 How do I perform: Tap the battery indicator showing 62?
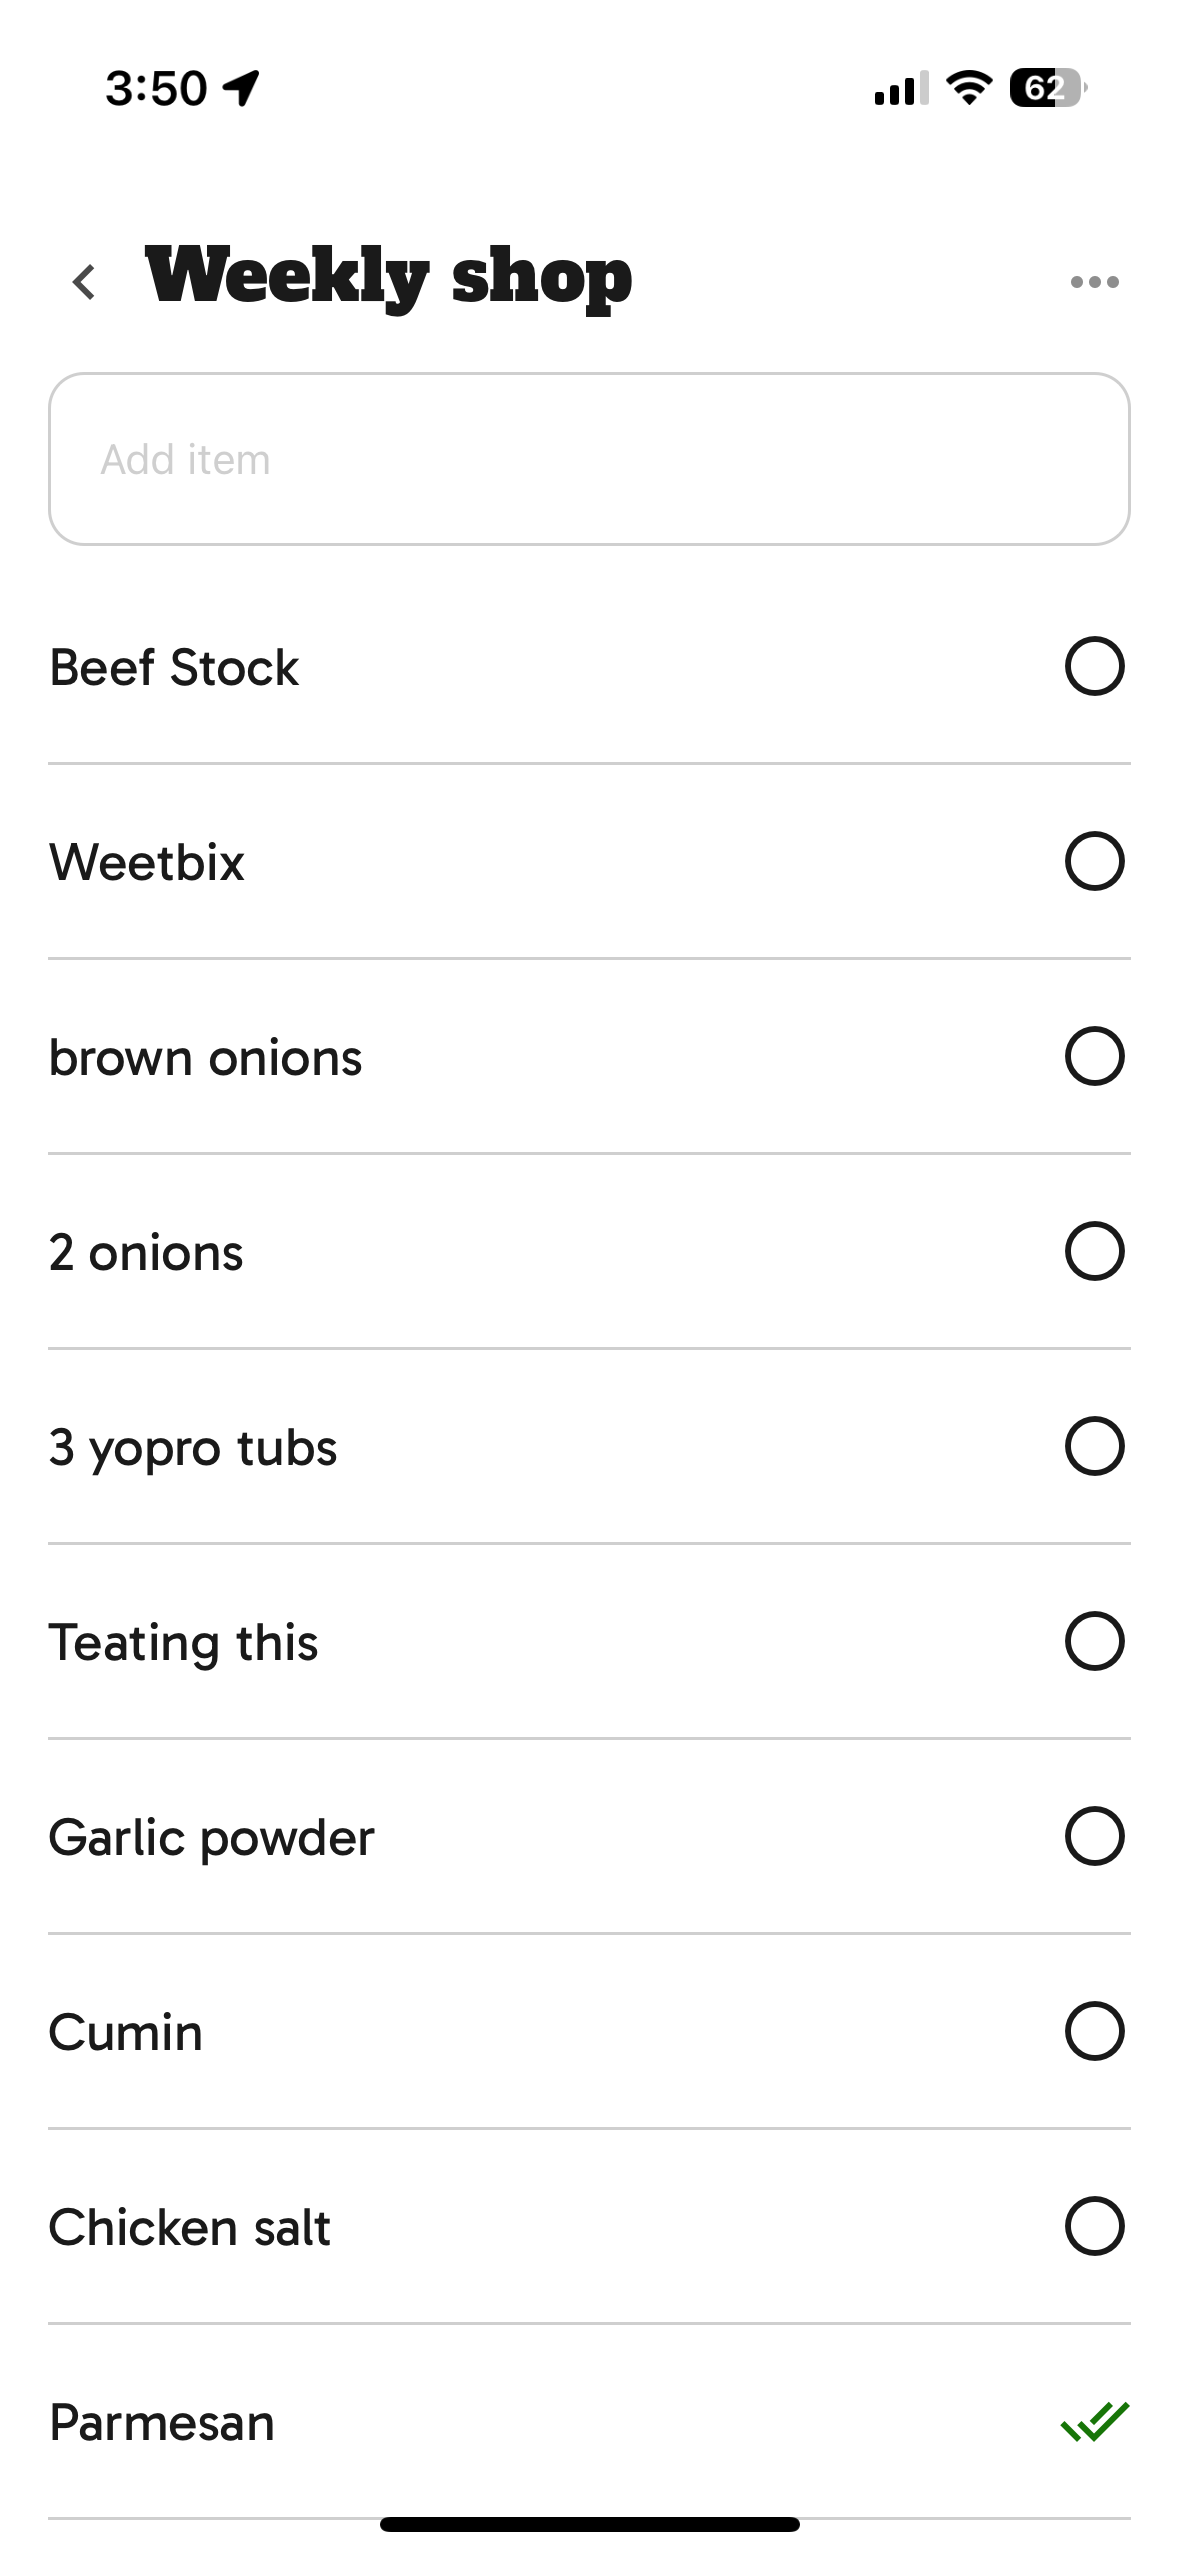pyautogui.click(x=1046, y=88)
